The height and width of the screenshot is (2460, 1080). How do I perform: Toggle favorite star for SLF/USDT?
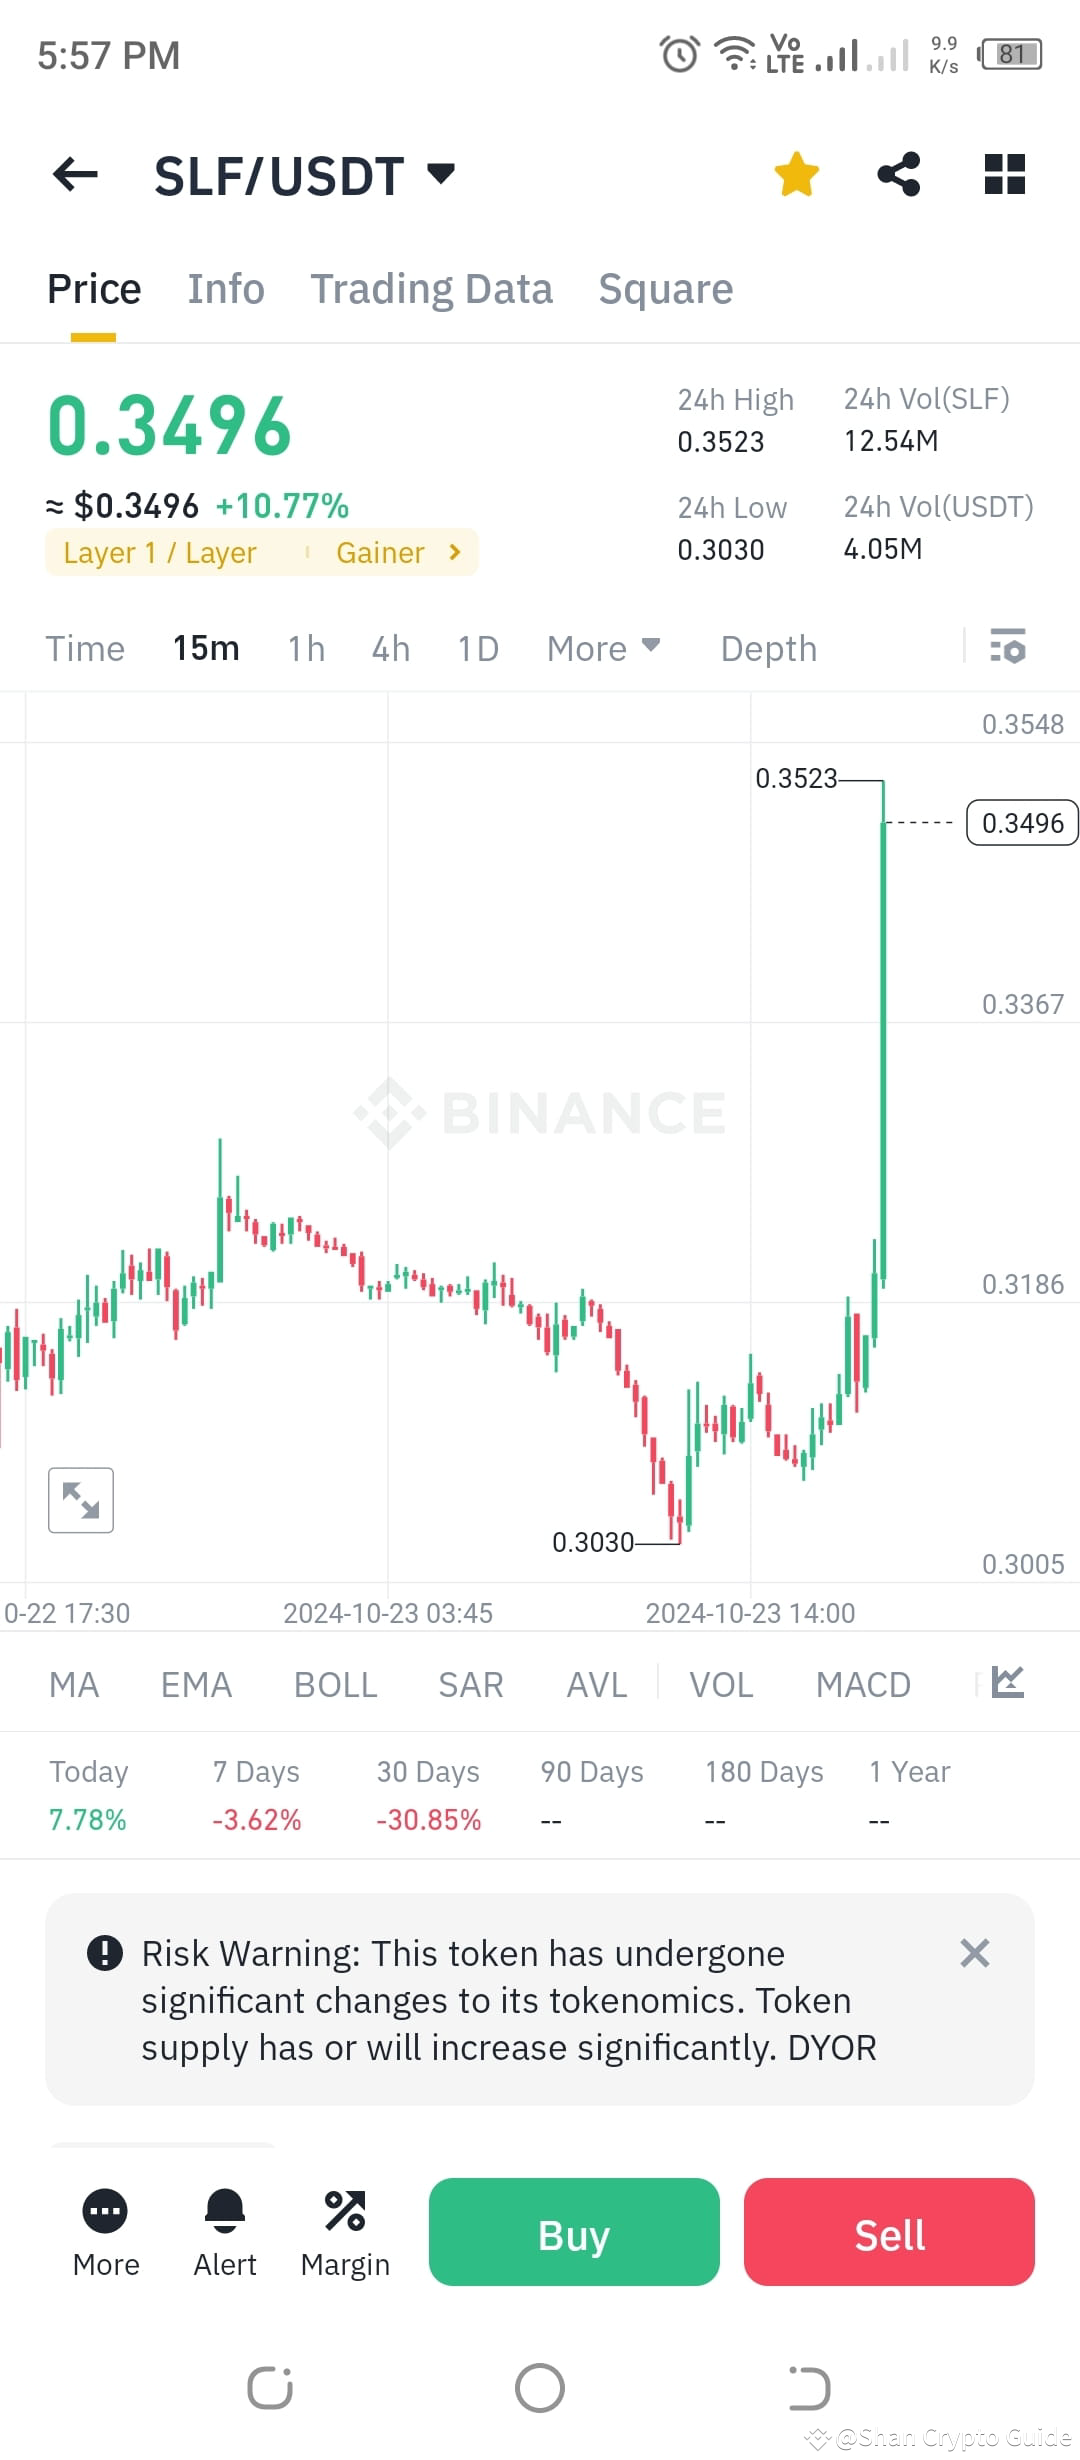pyautogui.click(x=795, y=173)
